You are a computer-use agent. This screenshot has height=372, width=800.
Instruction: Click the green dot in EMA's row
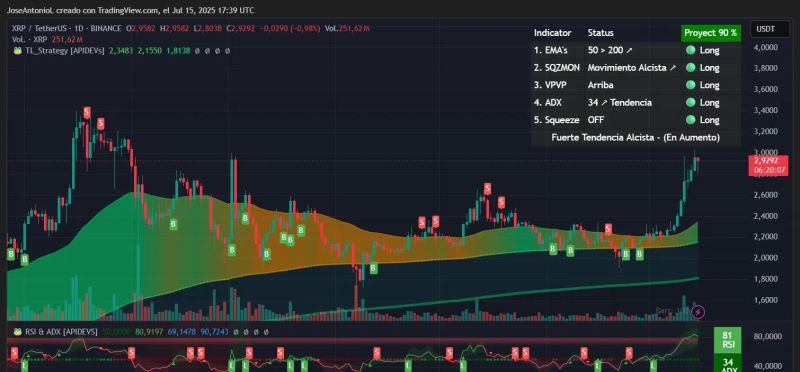[x=691, y=50]
